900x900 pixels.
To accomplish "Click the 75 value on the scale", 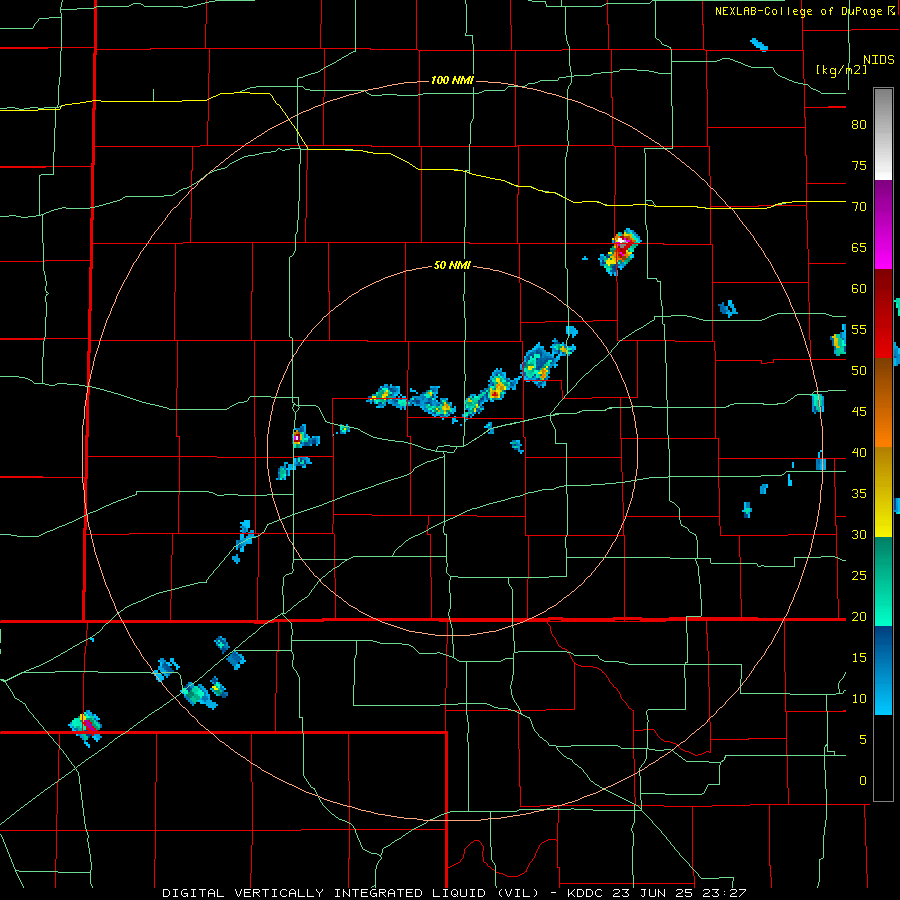I will (859, 165).
